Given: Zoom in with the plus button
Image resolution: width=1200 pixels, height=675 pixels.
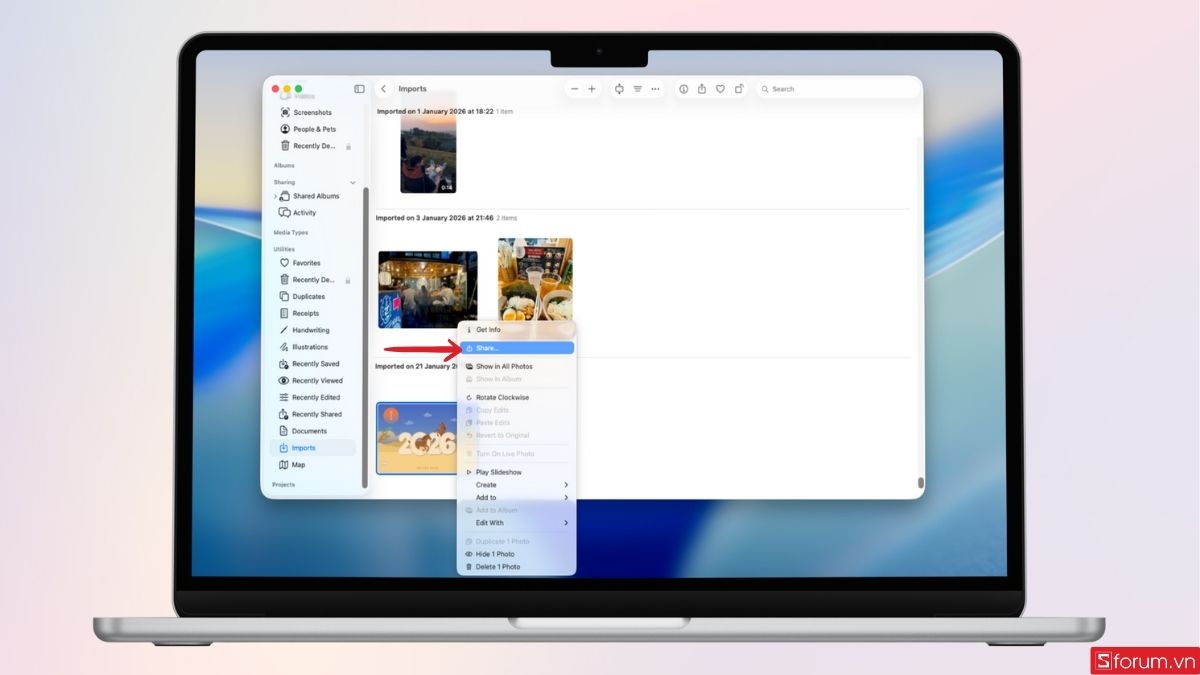Looking at the screenshot, I should [x=592, y=89].
